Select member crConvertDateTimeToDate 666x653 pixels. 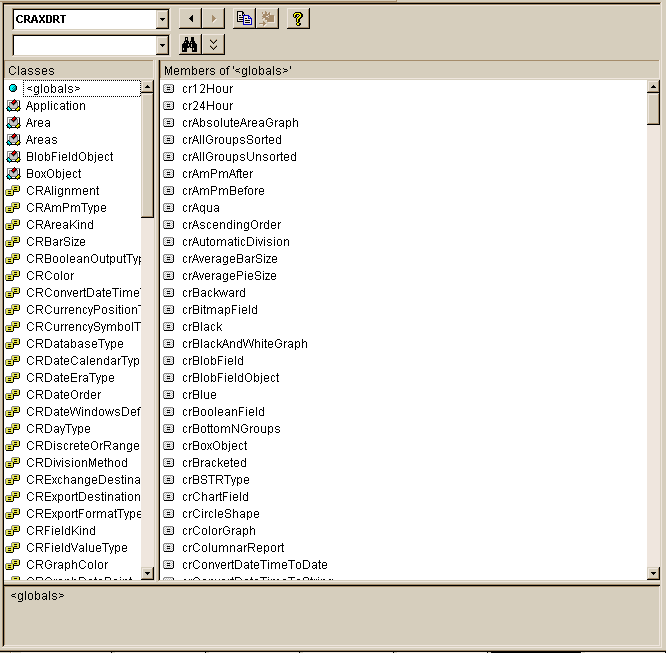point(255,565)
